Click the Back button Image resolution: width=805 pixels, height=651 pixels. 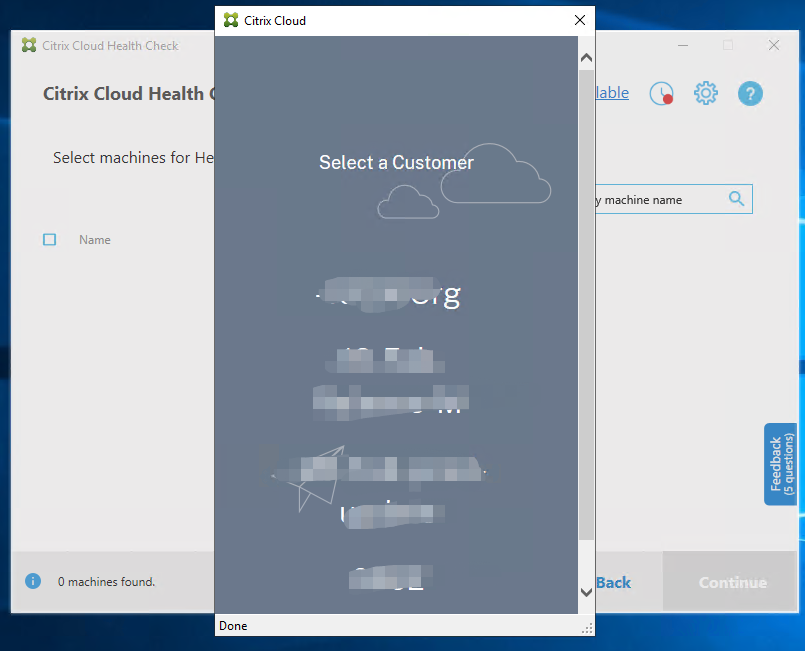pos(613,582)
